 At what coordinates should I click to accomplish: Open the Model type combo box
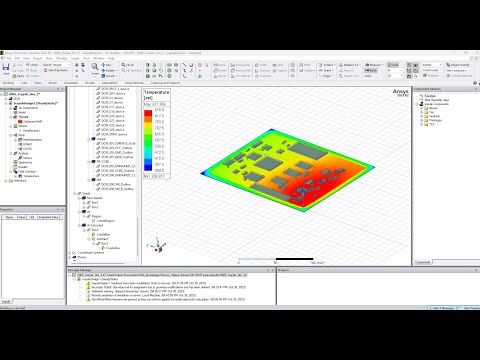tap(432, 65)
